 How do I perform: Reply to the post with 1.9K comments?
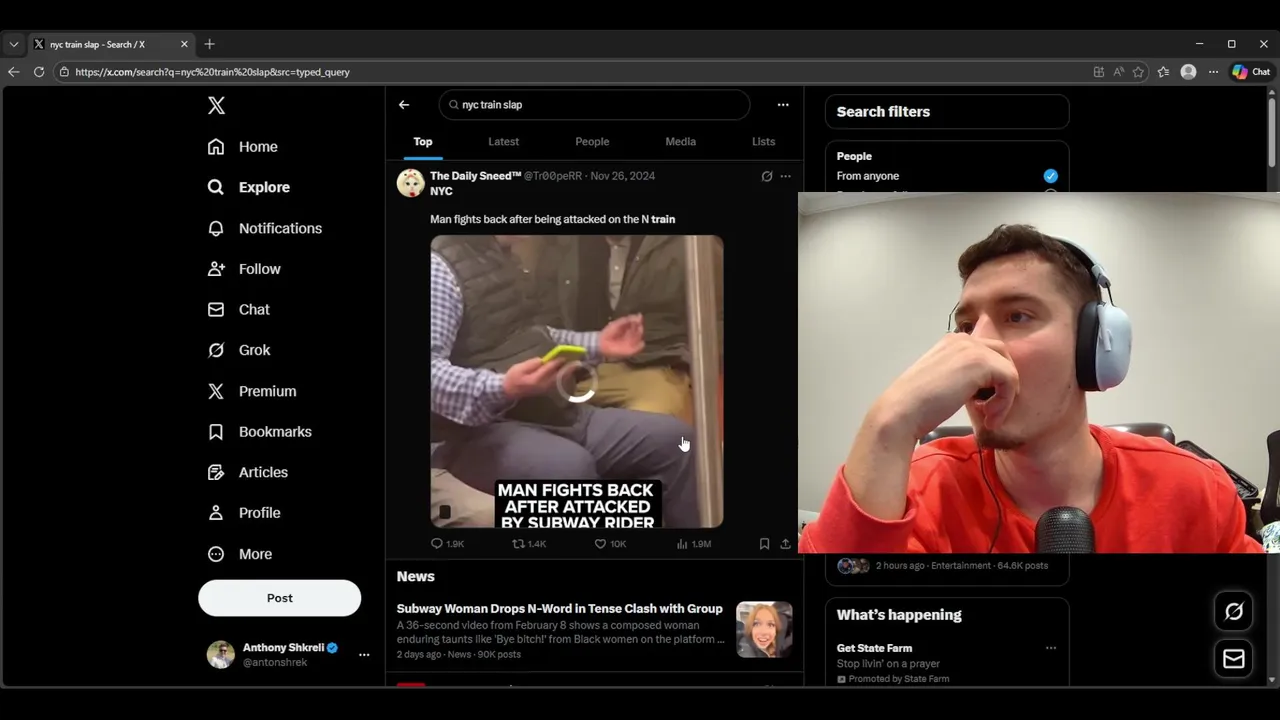(x=447, y=544)
